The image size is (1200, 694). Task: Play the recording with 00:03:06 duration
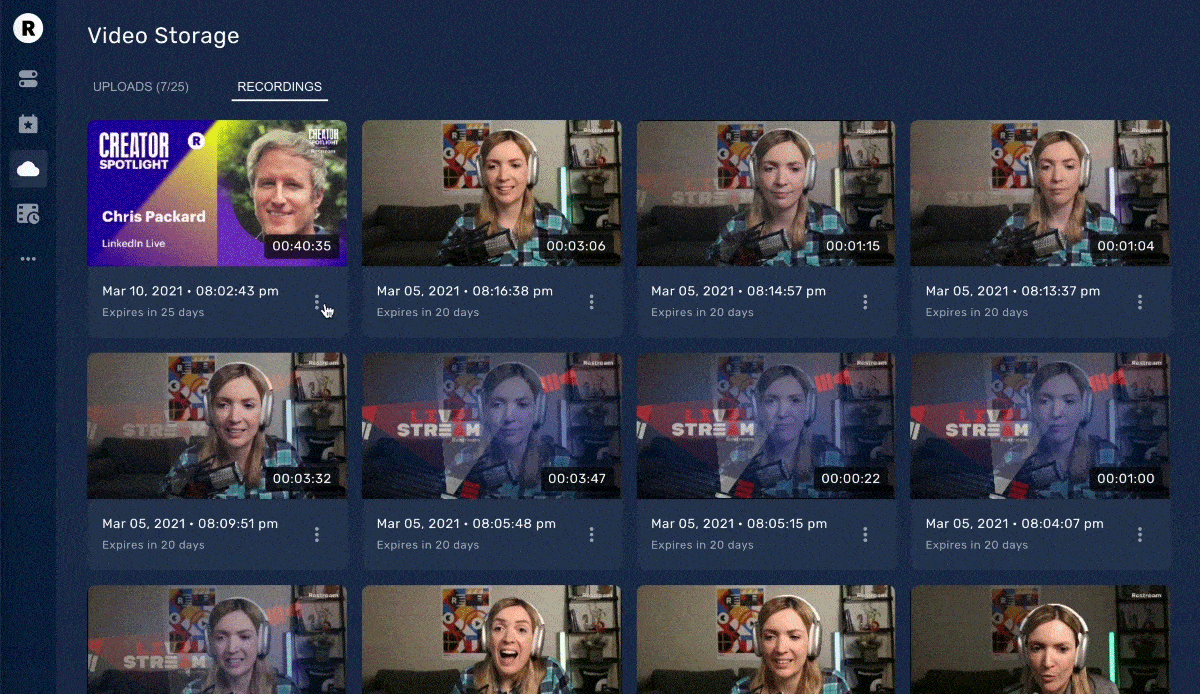pos(491,193)
